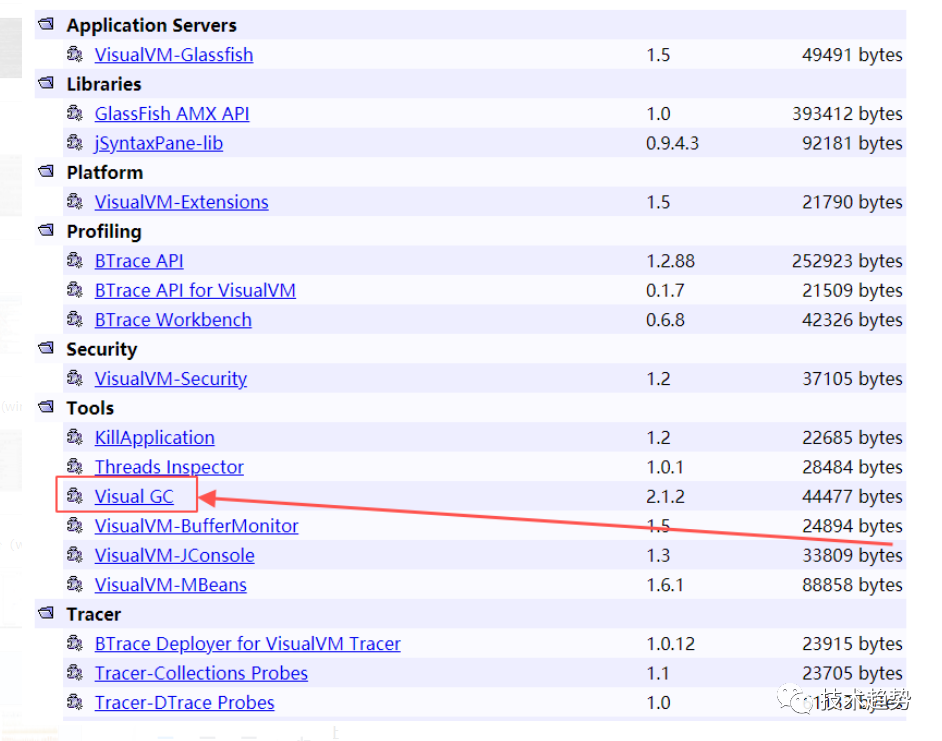Select the Security category header
The image size is (942, 741).
pos(101,349)
